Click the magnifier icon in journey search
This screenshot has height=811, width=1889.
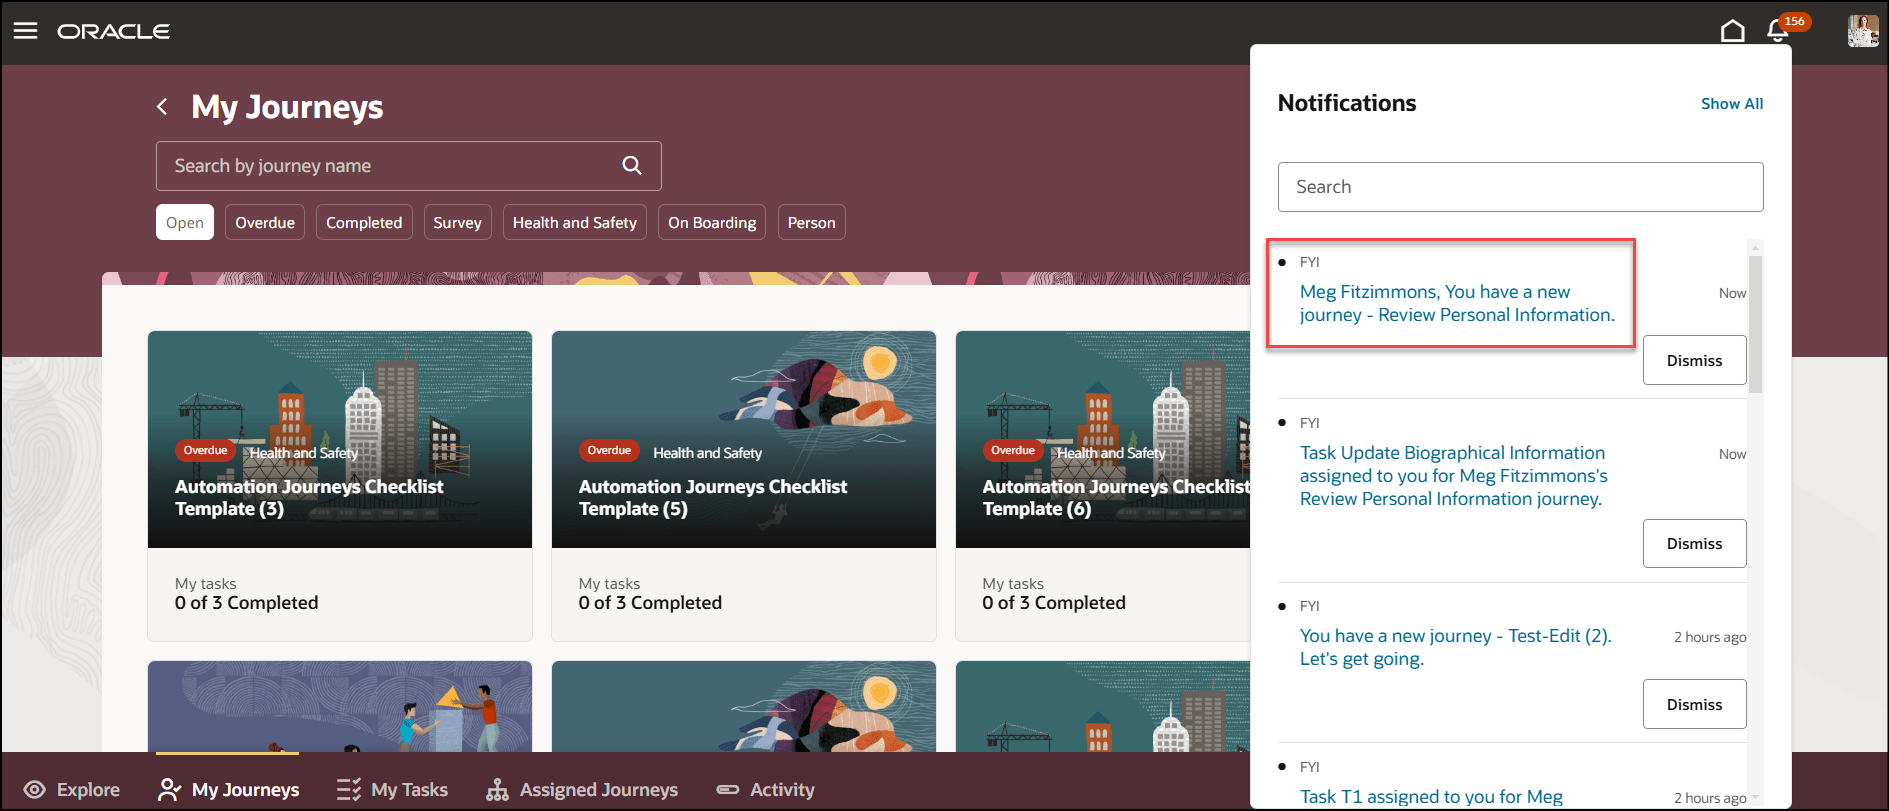632,166
